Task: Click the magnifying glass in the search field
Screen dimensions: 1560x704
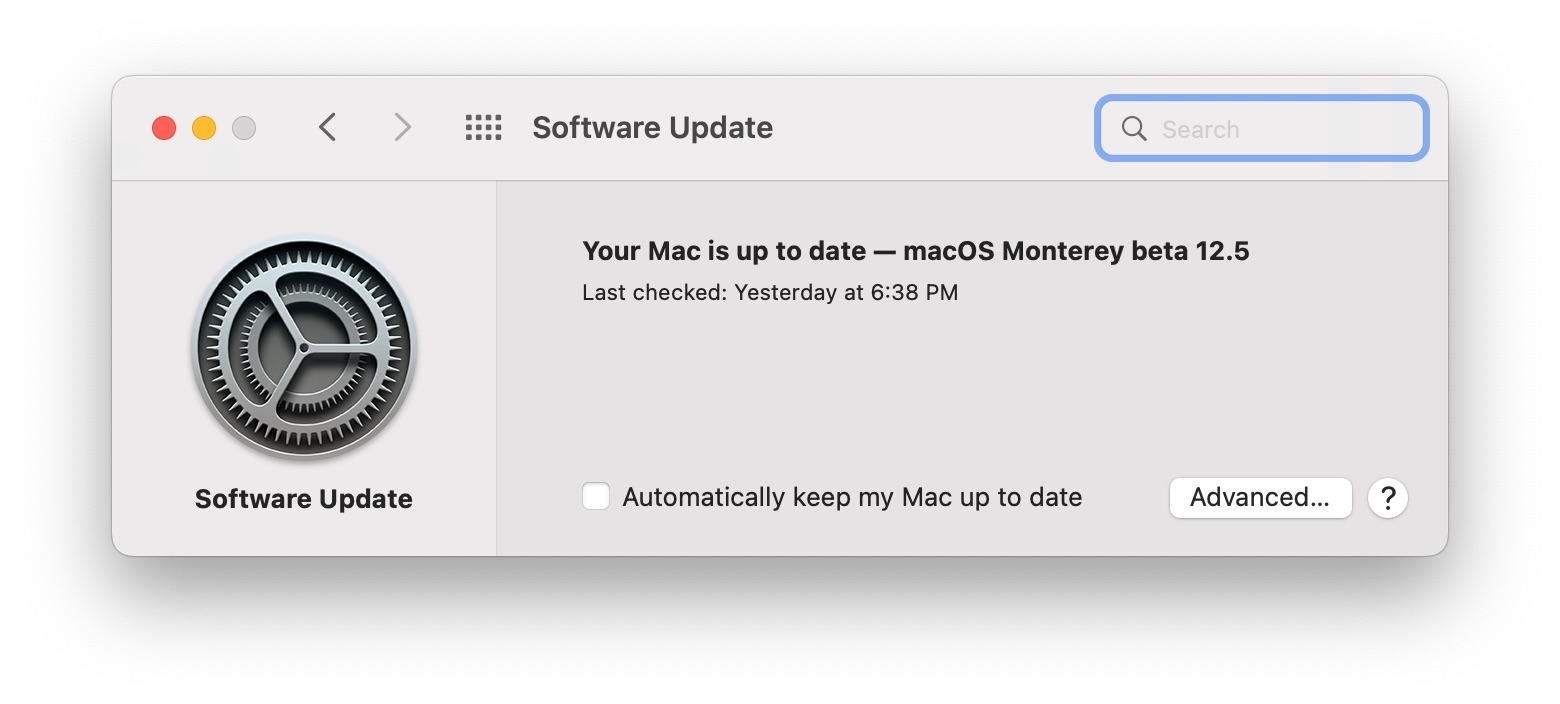Action: 1134,128
